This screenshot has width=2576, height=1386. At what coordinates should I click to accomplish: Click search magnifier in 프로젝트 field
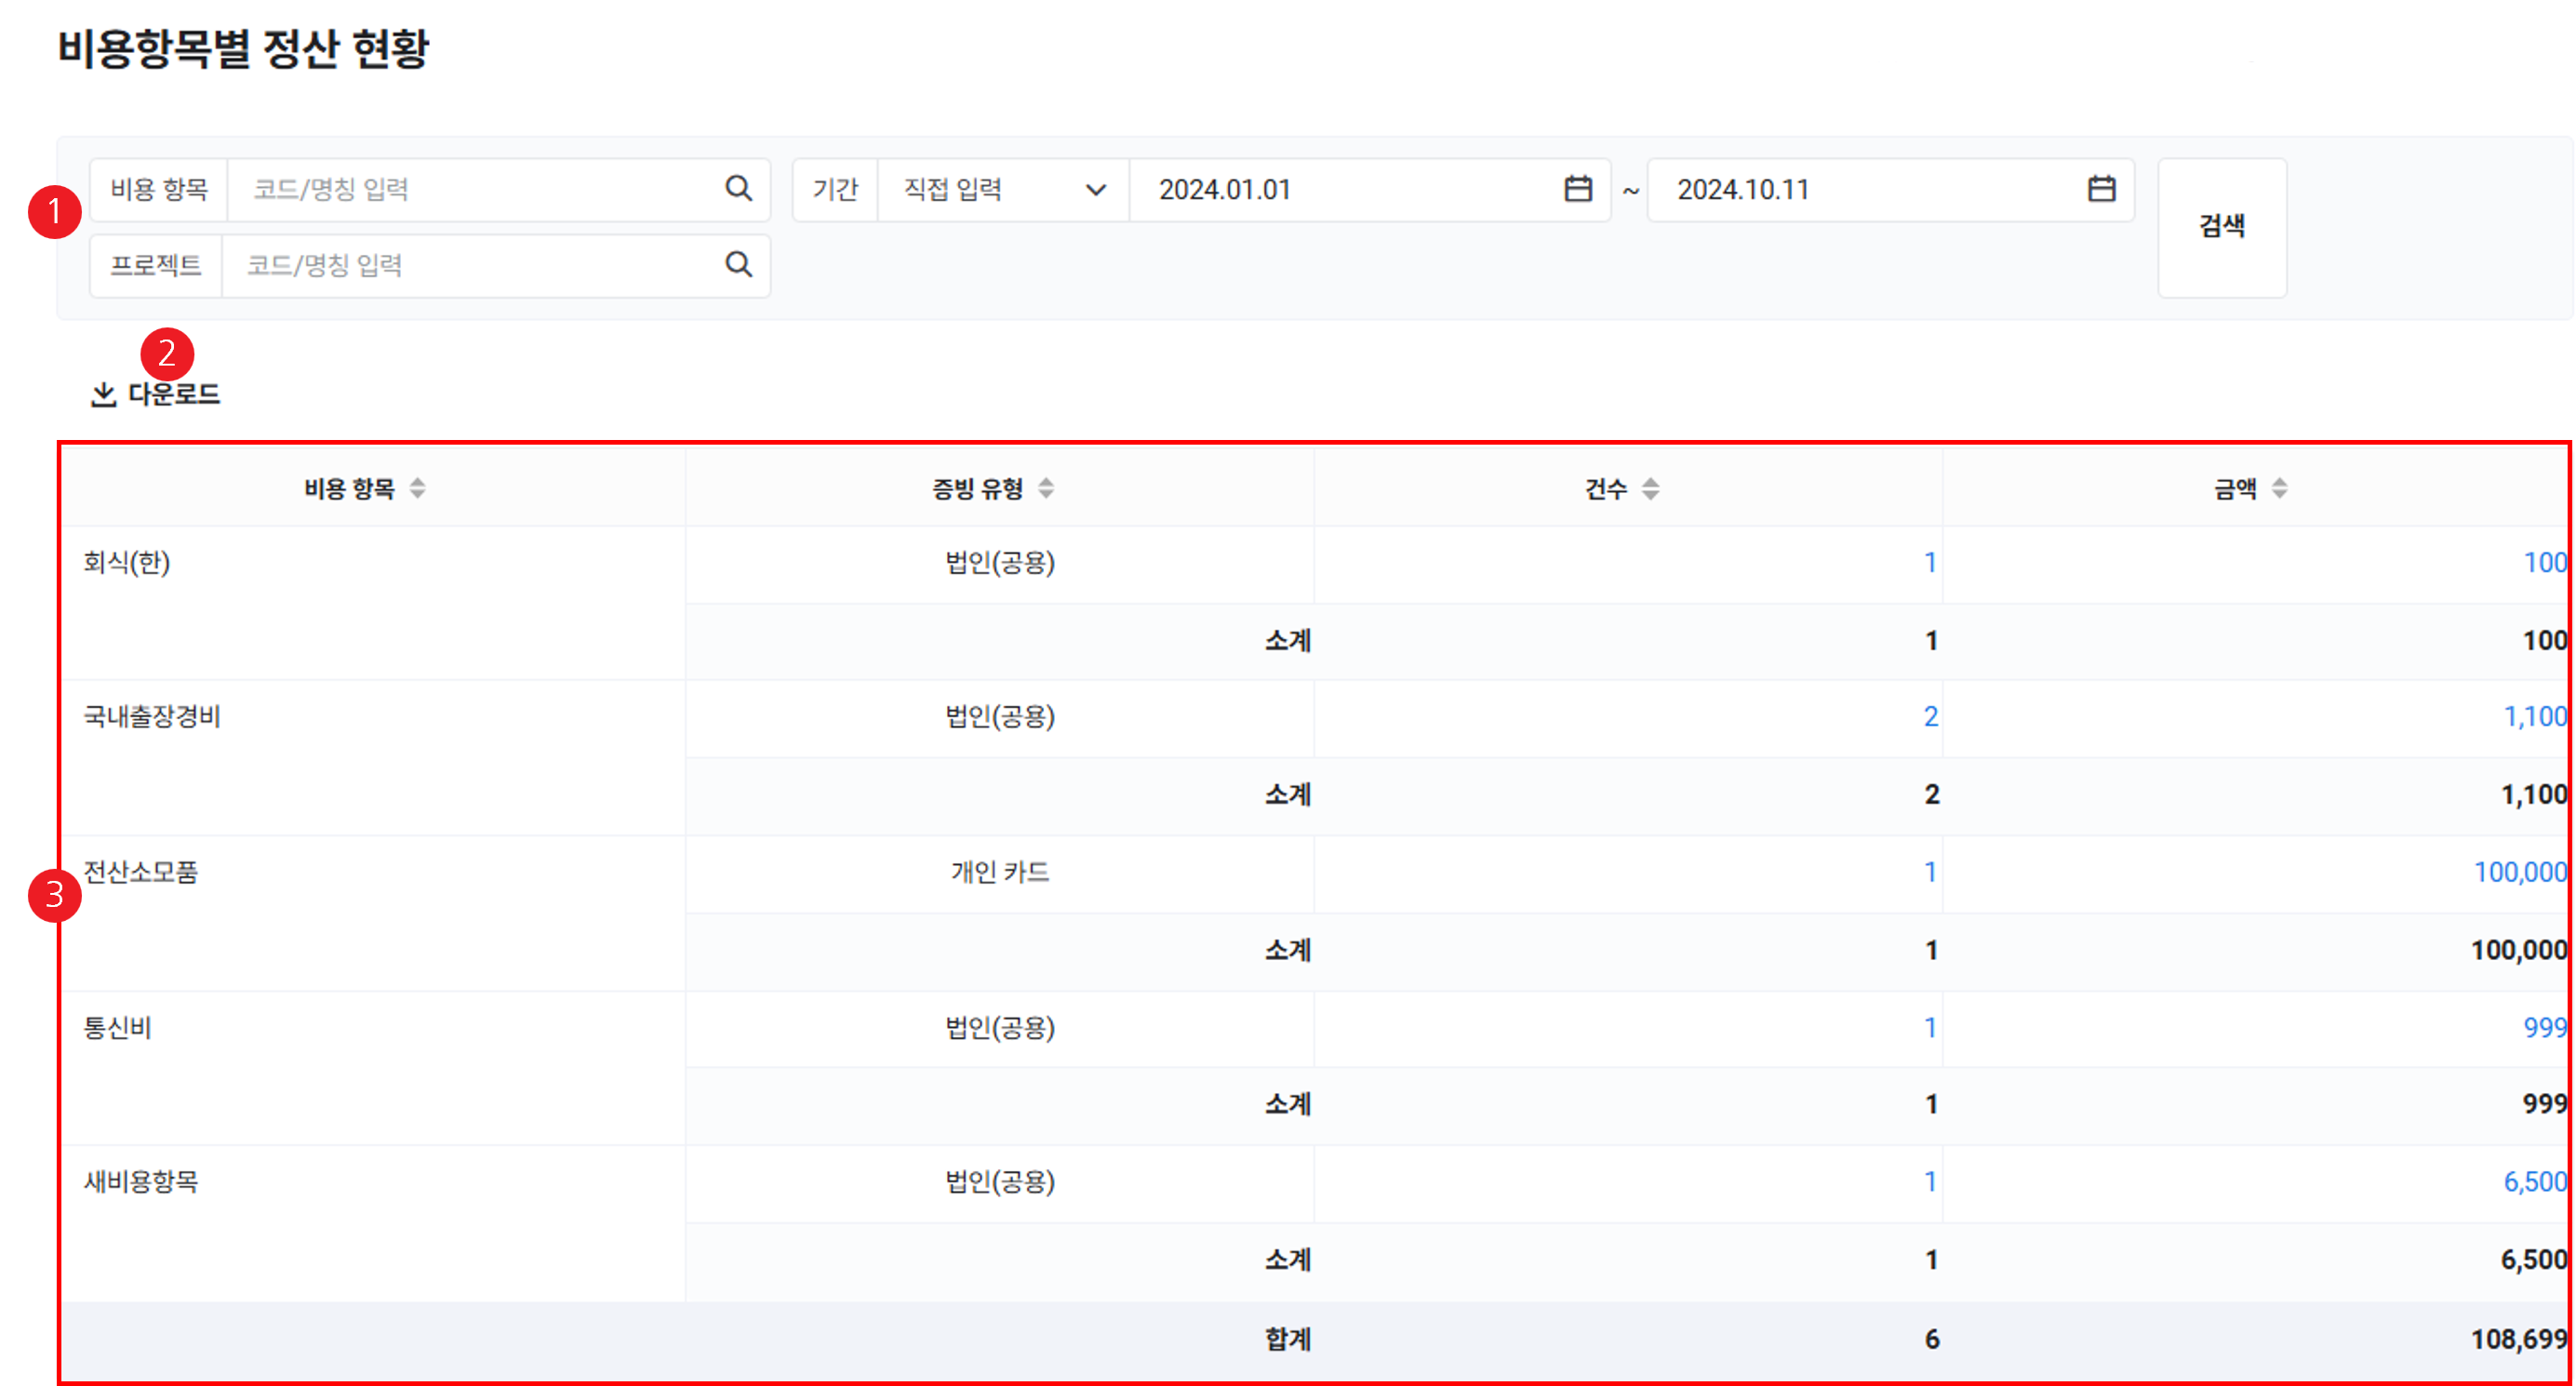738,264
